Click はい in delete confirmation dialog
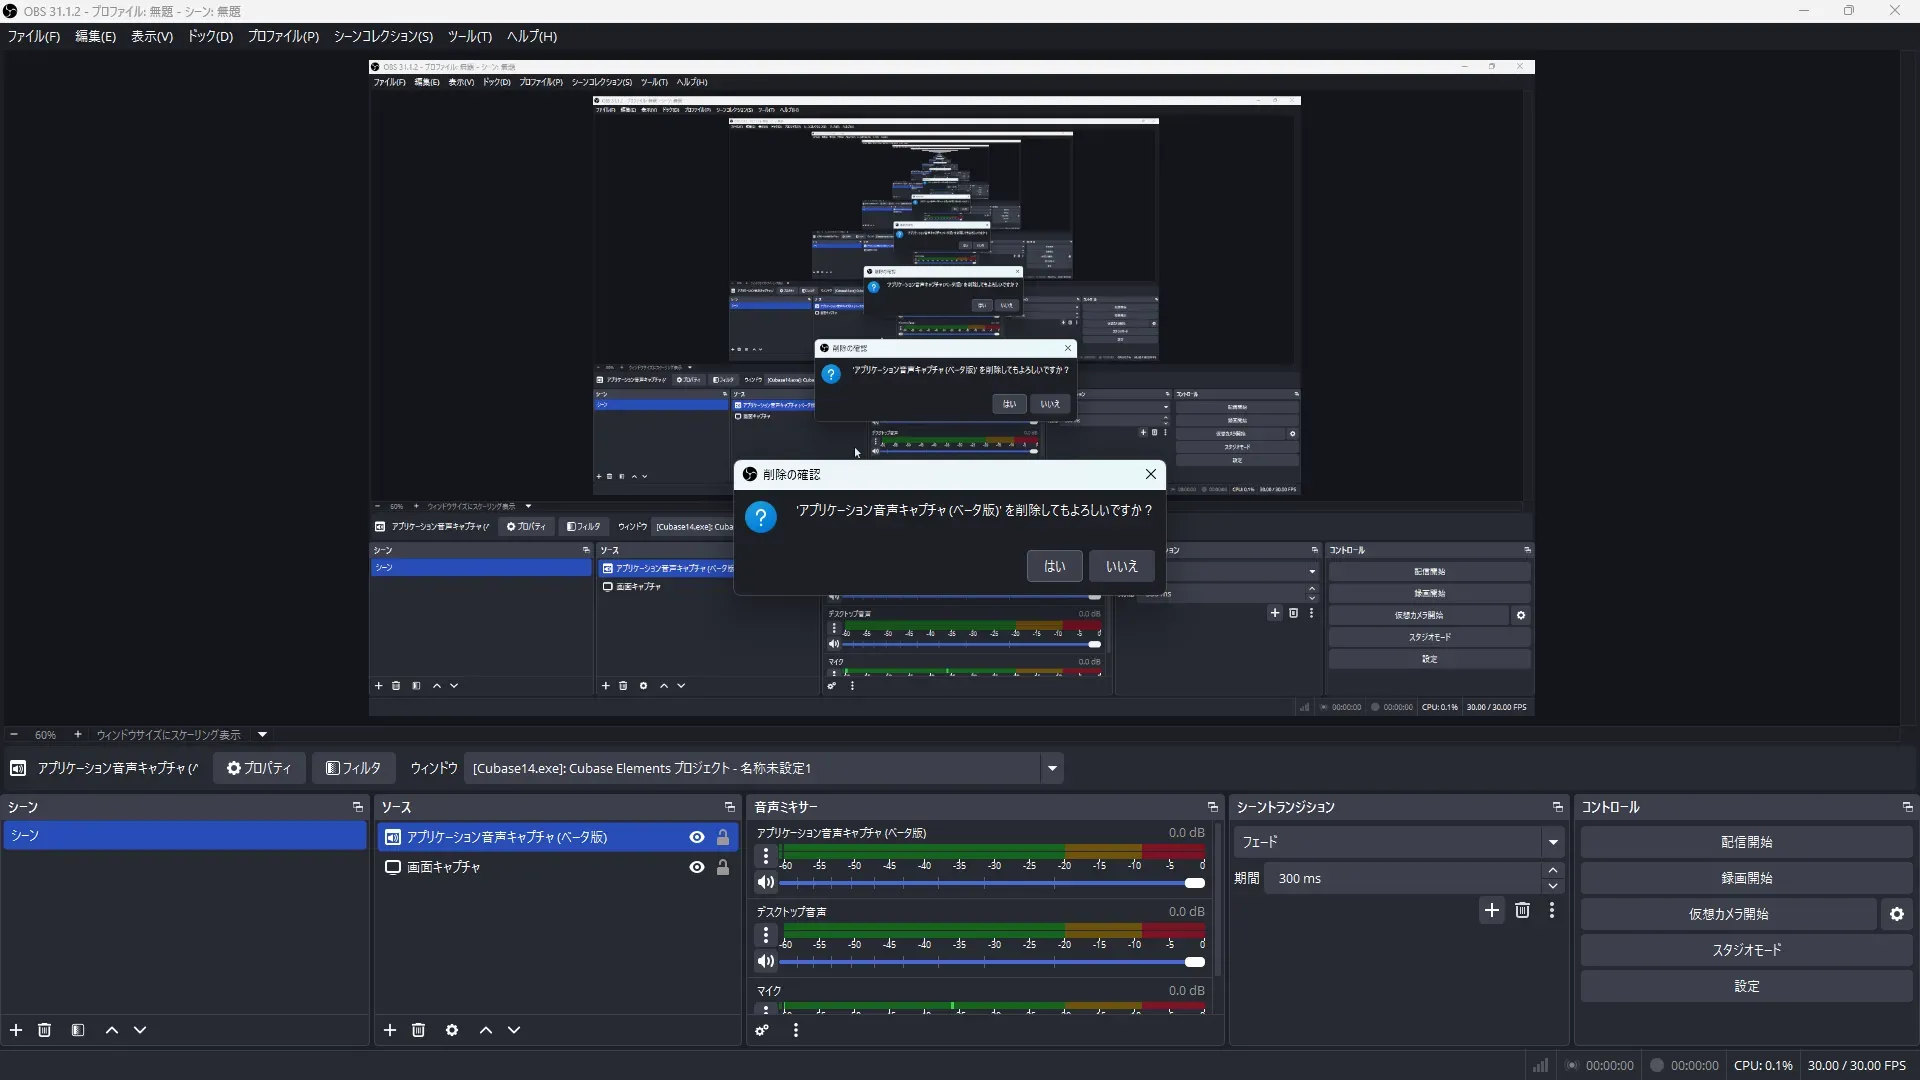 [1054, 566]
